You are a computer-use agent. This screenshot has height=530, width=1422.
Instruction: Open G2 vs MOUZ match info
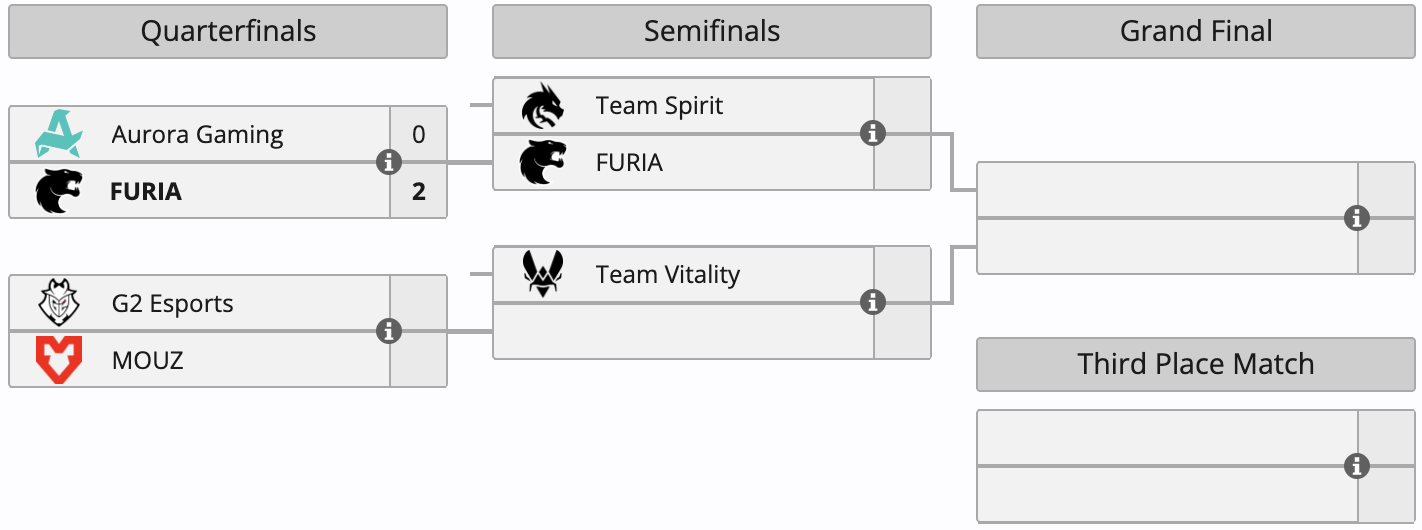389,331
